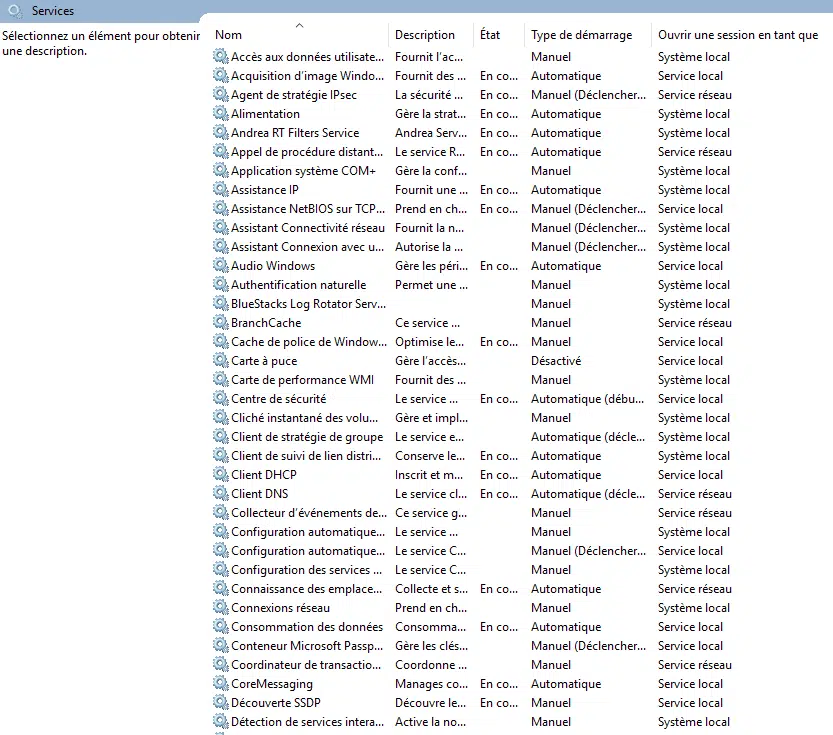
Task: Select Cliché instantané des volumes service name
Action: (304, 418)
